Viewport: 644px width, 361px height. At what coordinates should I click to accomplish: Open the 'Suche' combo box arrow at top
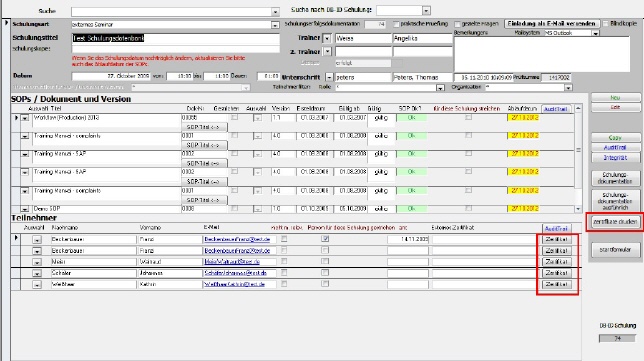coord(275,11)
